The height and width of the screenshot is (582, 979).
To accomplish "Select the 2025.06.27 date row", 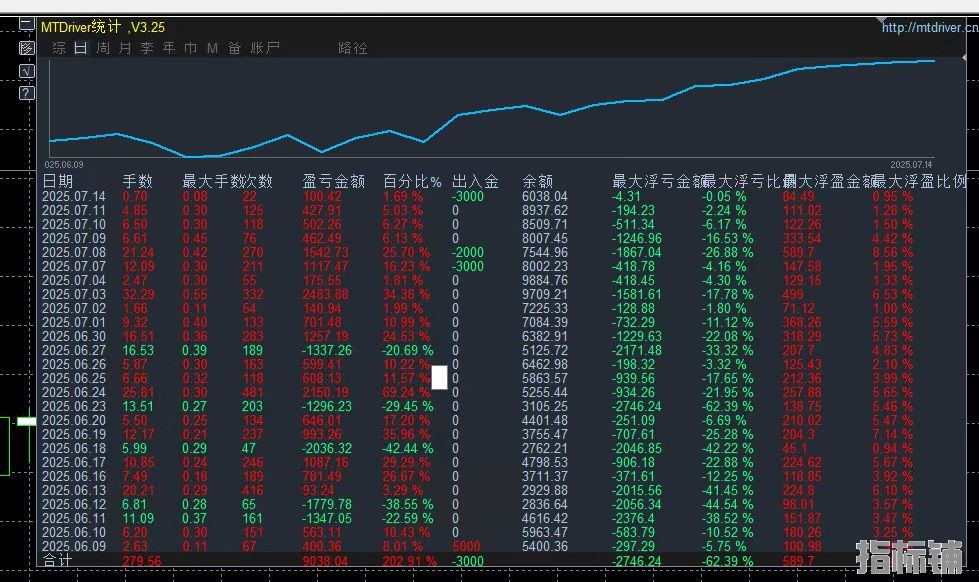I will tap(74, 350).
